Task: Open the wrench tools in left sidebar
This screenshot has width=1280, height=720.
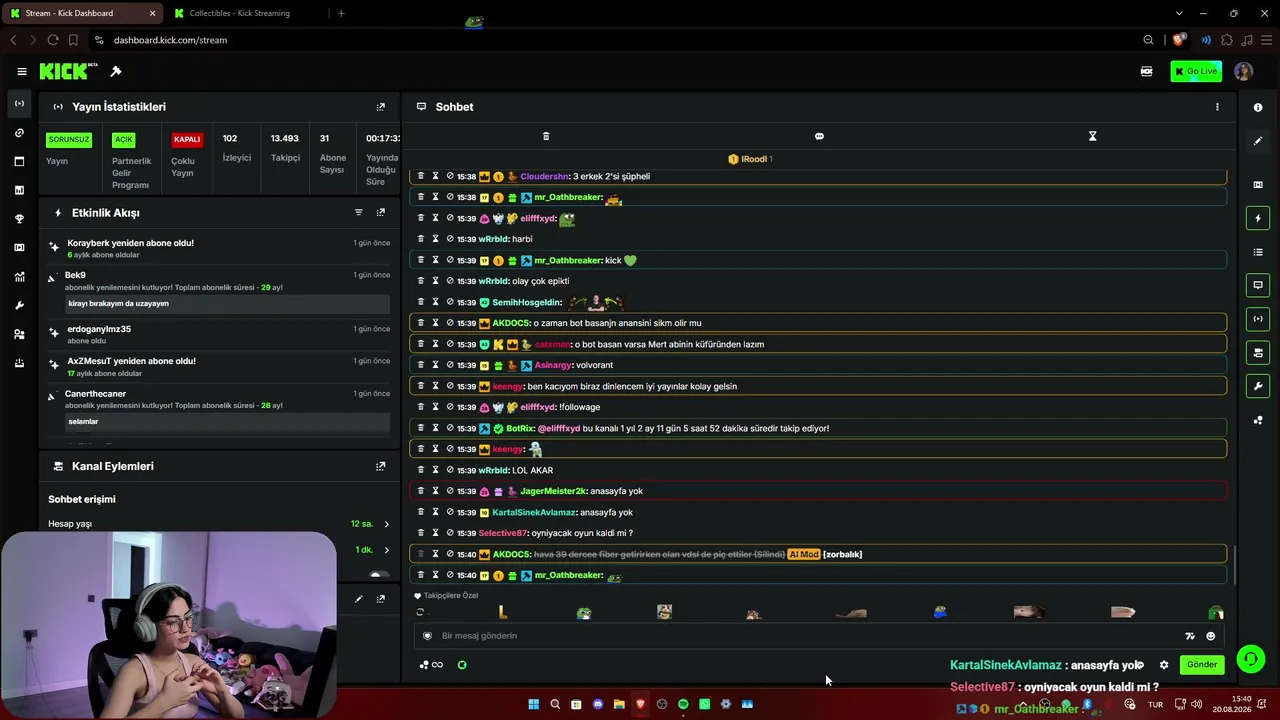Action: point(19,305)
